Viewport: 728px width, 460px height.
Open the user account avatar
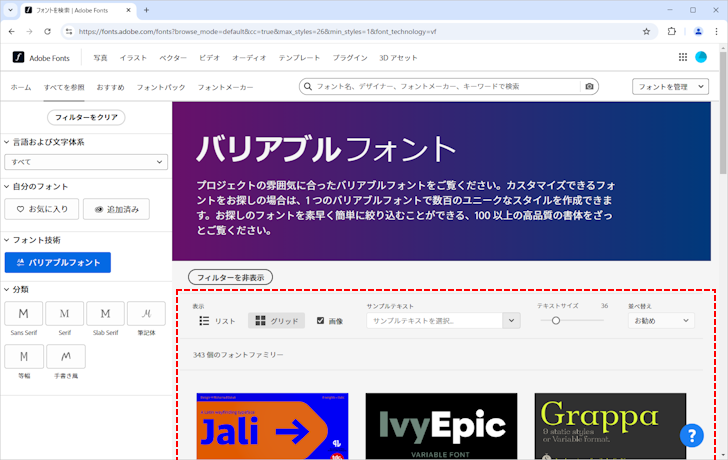pyautogui.click(x=701, y=57)
